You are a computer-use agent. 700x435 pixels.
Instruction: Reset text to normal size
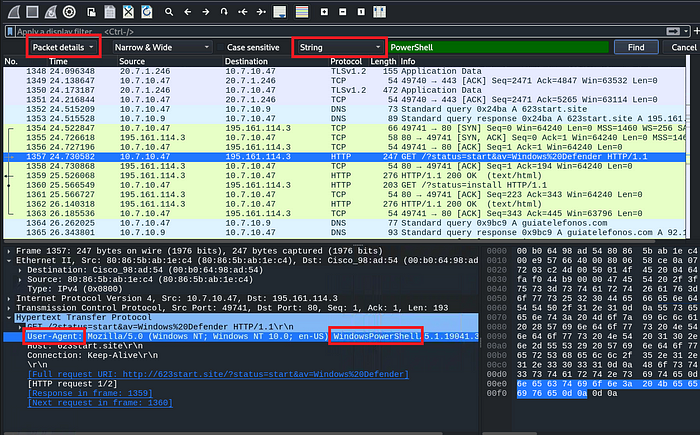coord(361,12)
